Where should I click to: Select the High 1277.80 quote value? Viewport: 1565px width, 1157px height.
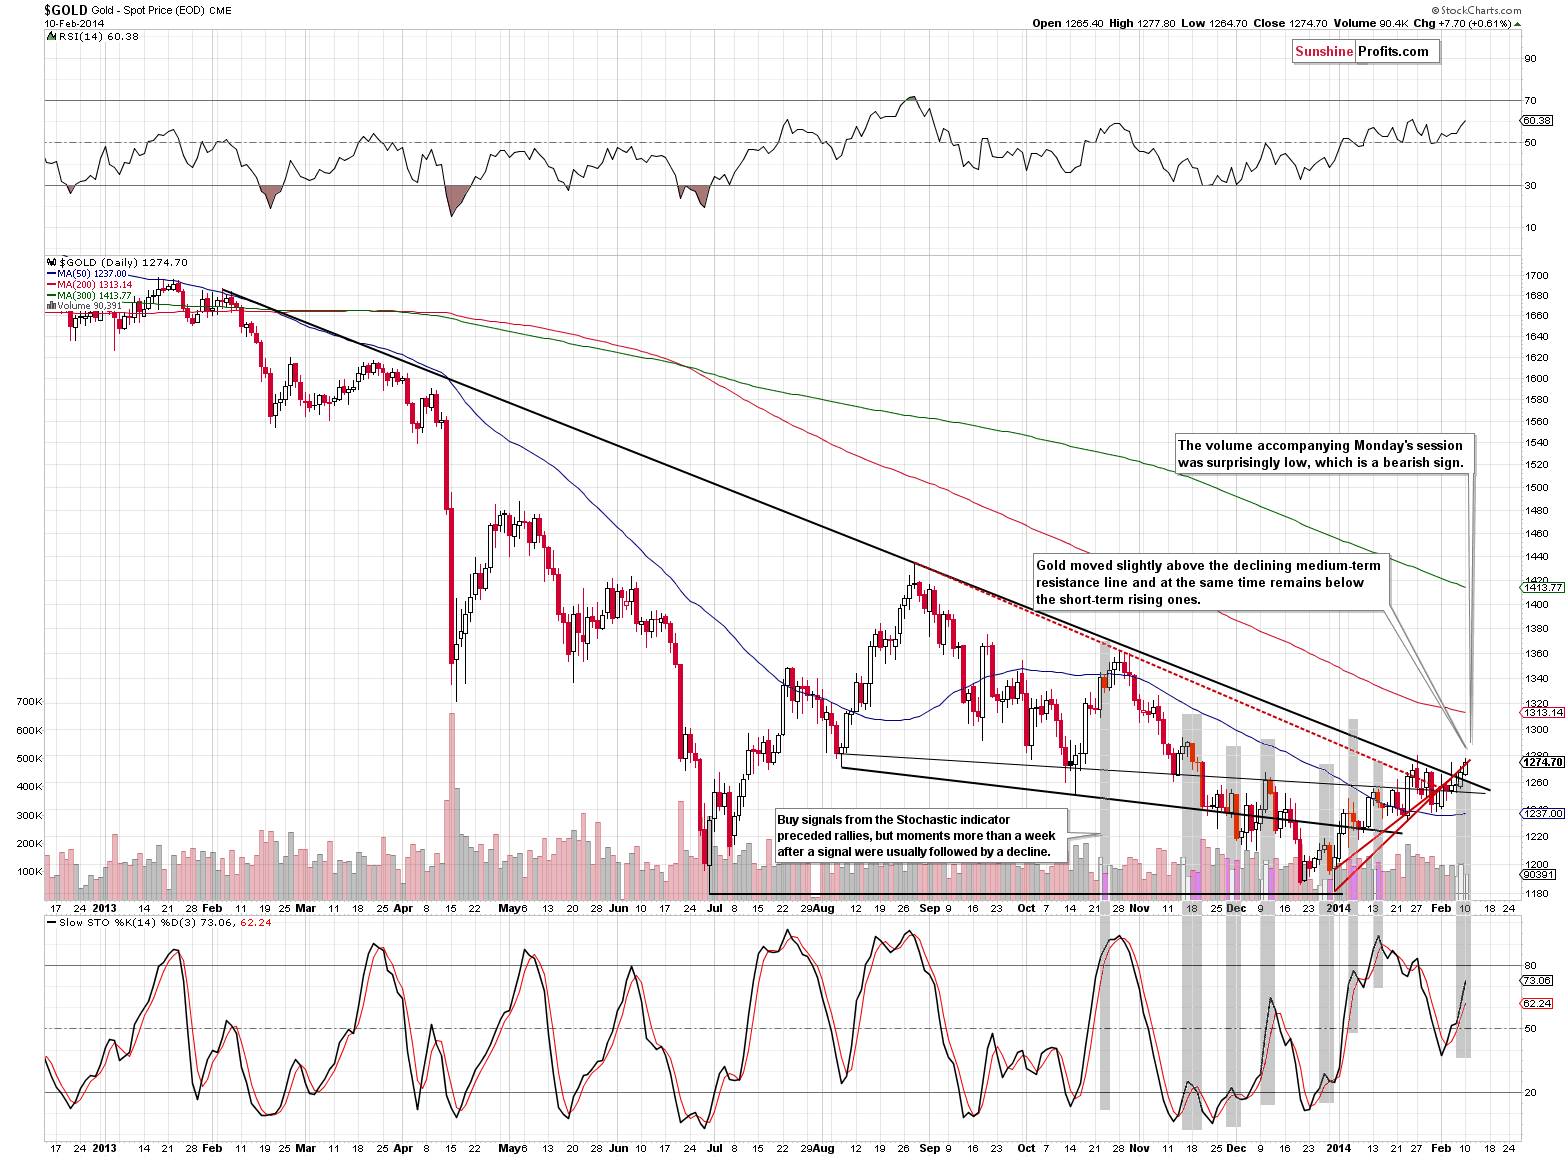pyautogui.click(x=1142, y=23)
